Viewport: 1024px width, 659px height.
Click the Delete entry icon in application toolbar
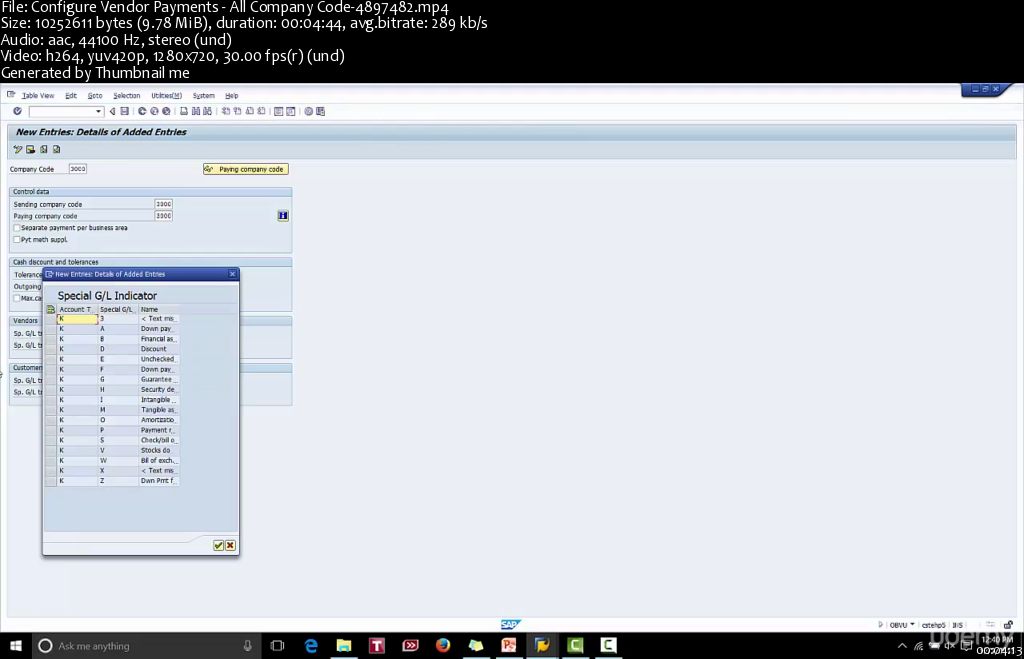(31, 150)
